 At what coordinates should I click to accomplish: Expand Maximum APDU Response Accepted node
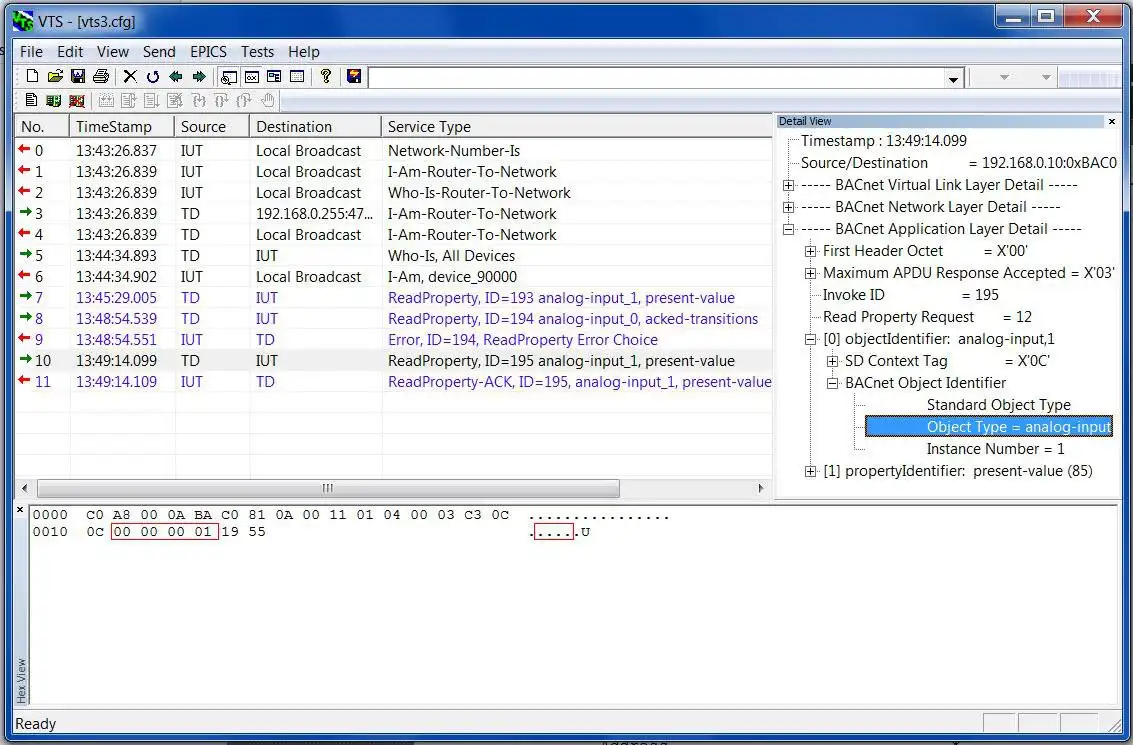(811, 273)
